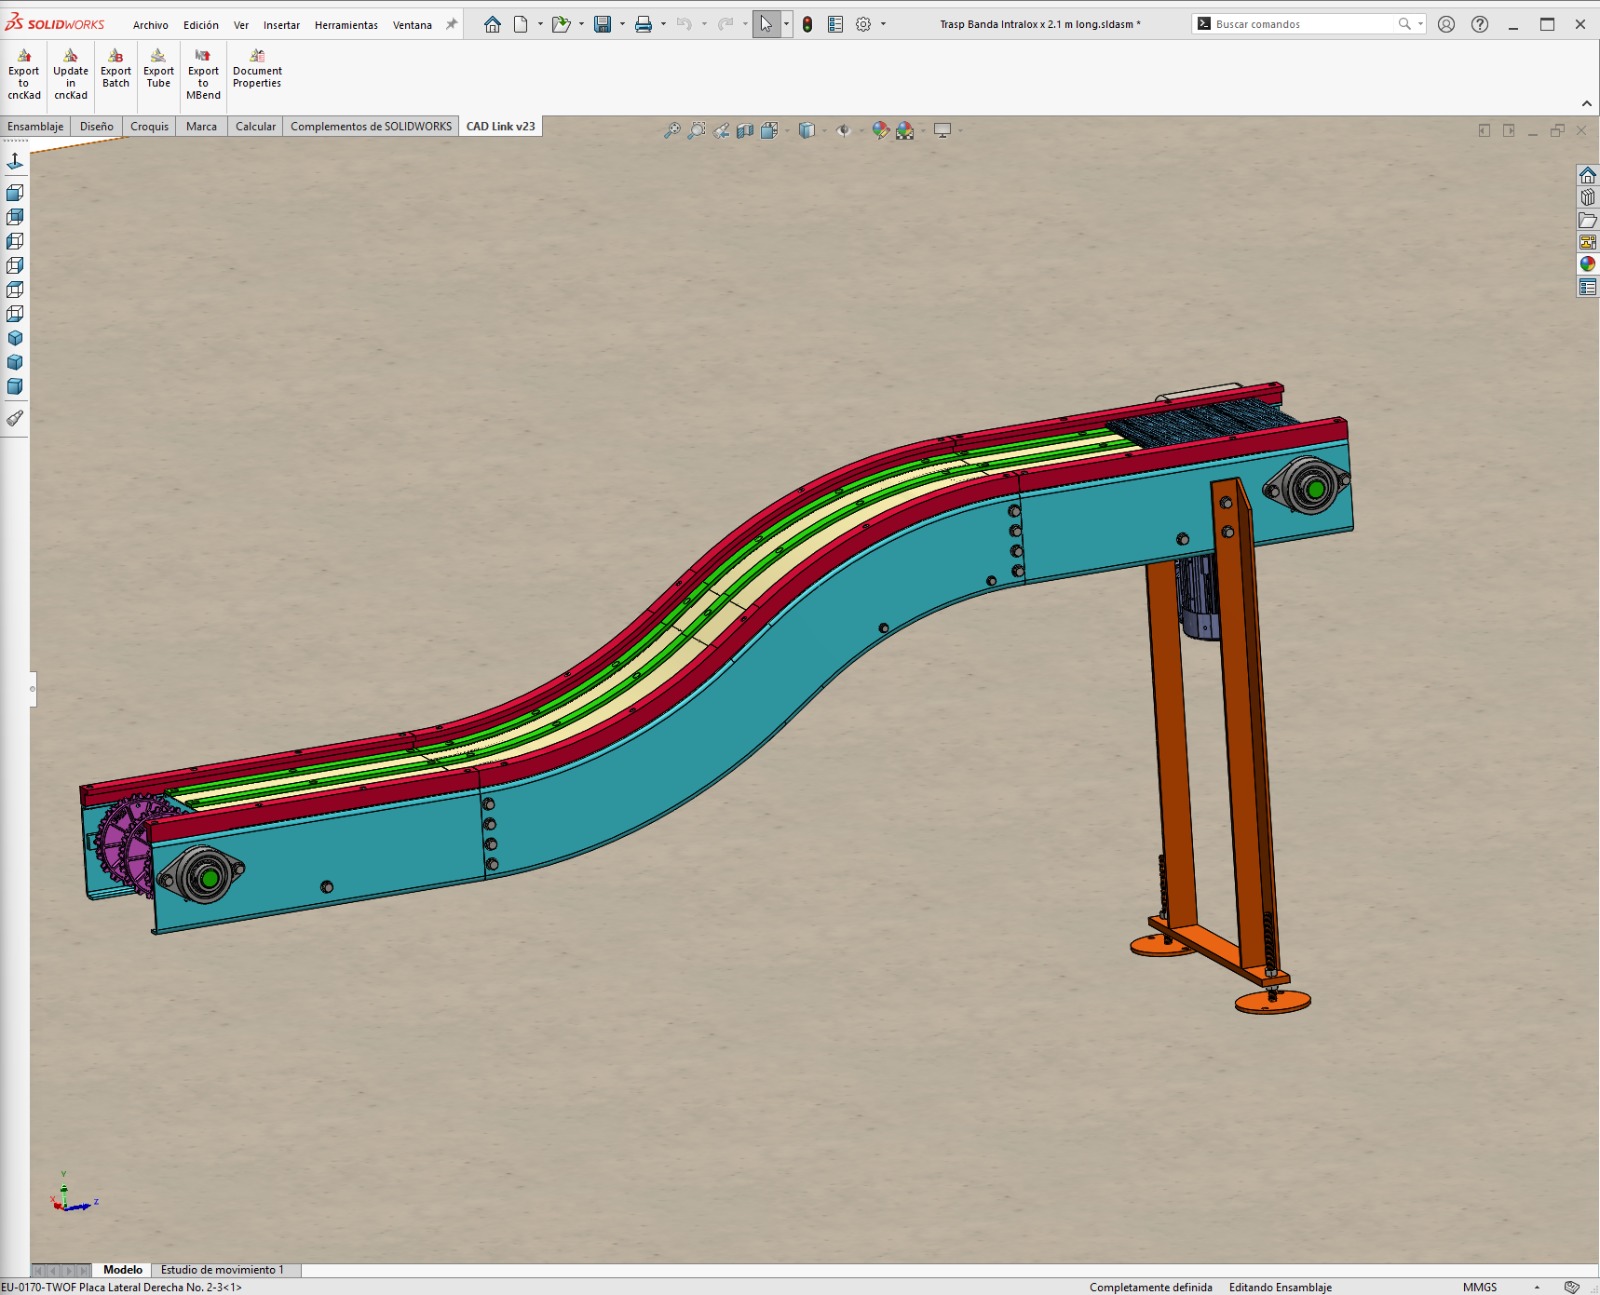This screenshot has height=1295, width=1600.
Task: Open Document Properties in CAD Link ribbon
Action: click(257, 69)
